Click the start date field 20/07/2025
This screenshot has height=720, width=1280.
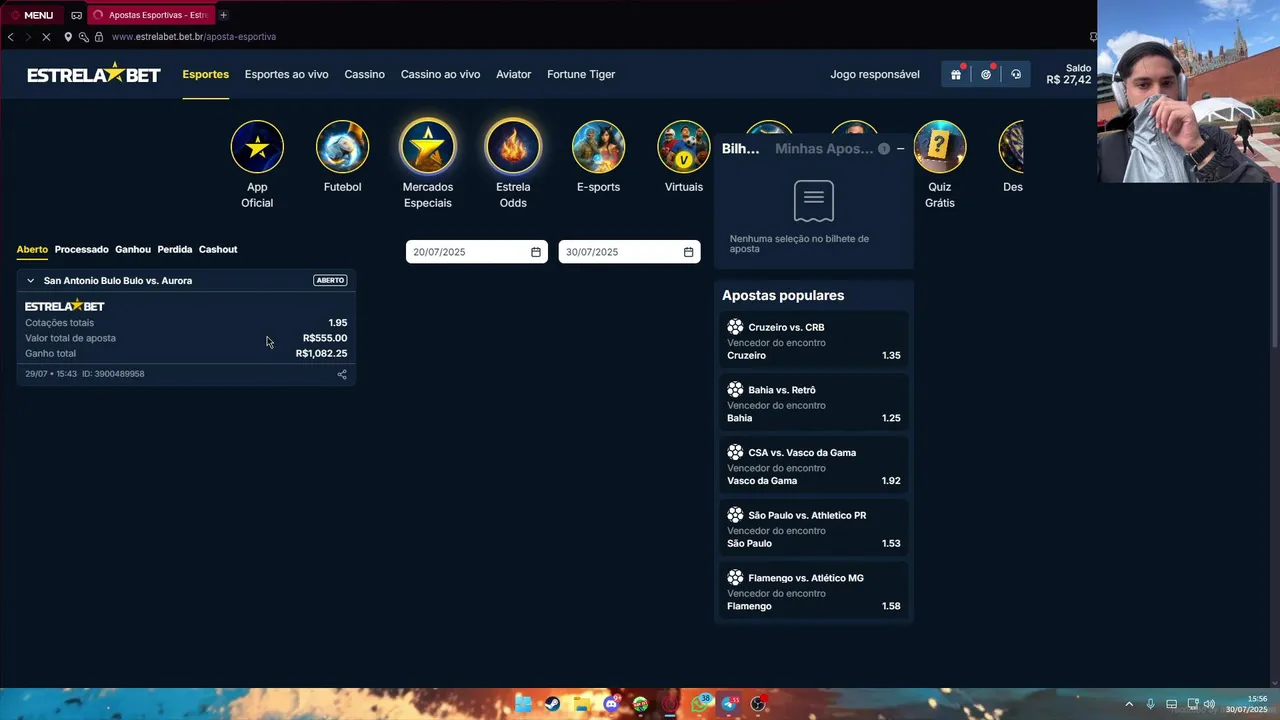point(477,252)
